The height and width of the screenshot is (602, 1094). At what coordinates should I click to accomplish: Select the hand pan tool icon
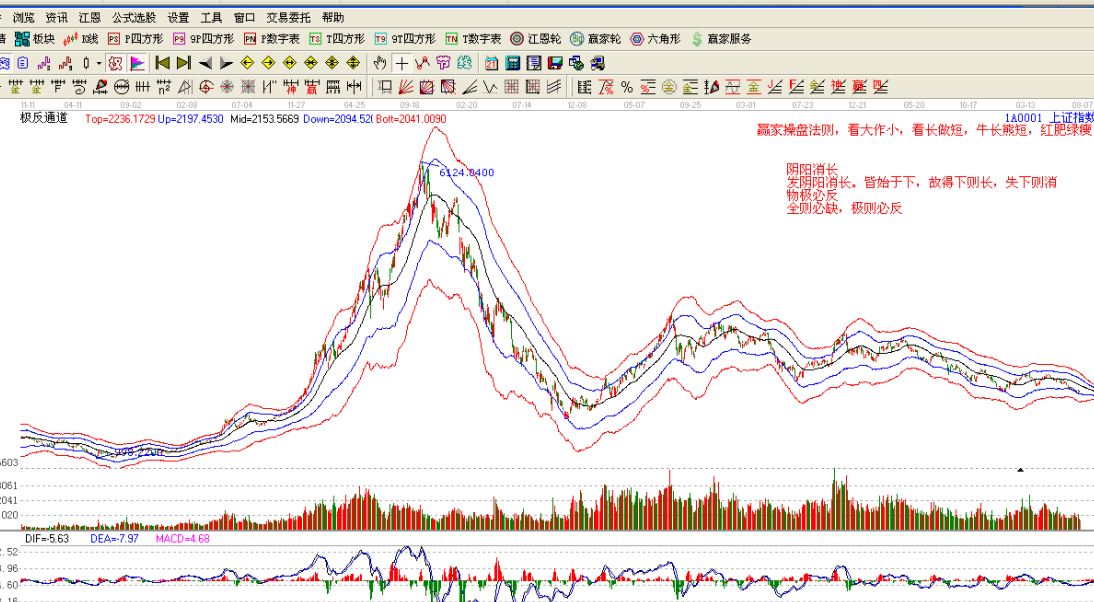380,63
